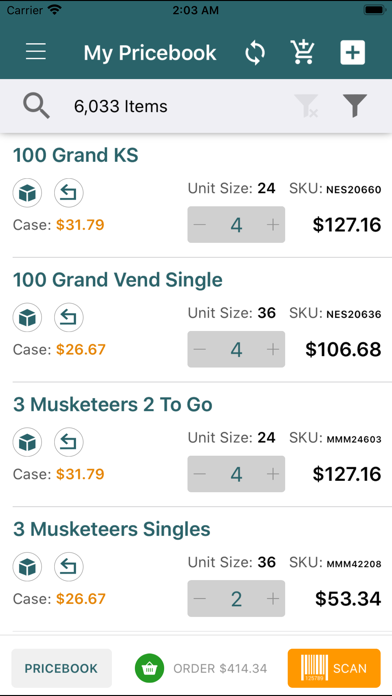Image resolution: width=392 pixels, height=696 pixels.
Task: Tap the search magnifier icon
Action: (x=36, y=107)
